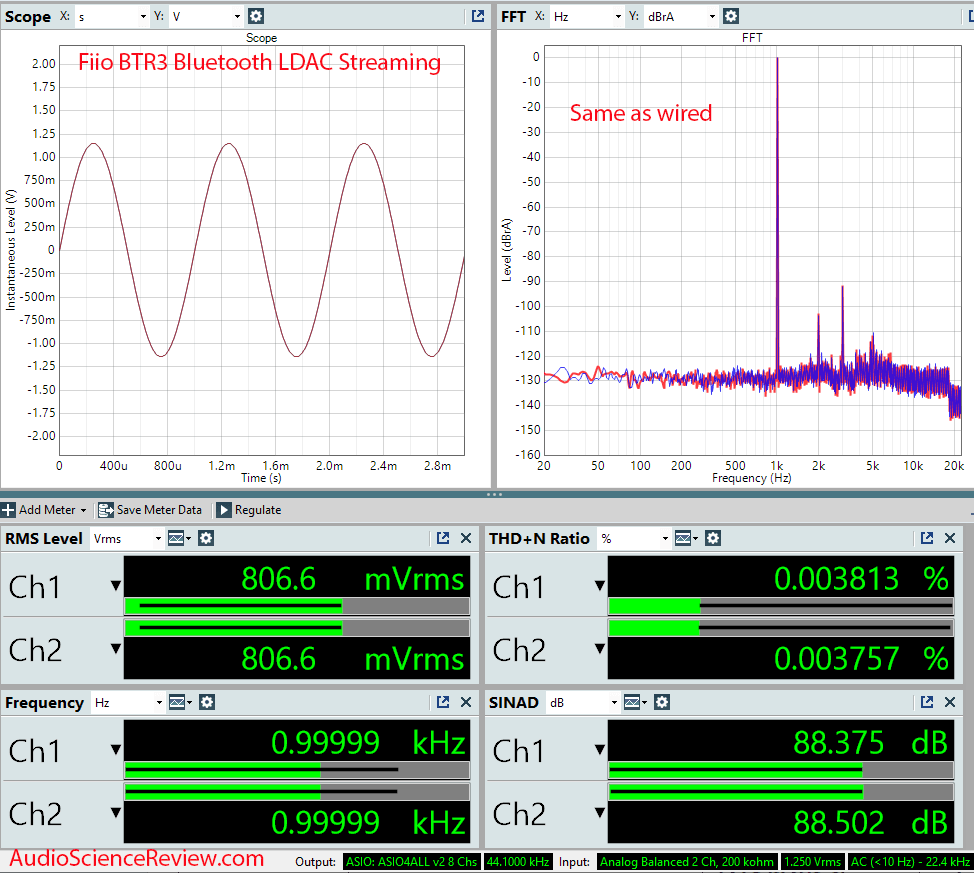This screenshot has width=974, height=873.
Task: Click RMS Level Ch1 bar meter
Action: (297, 606)
